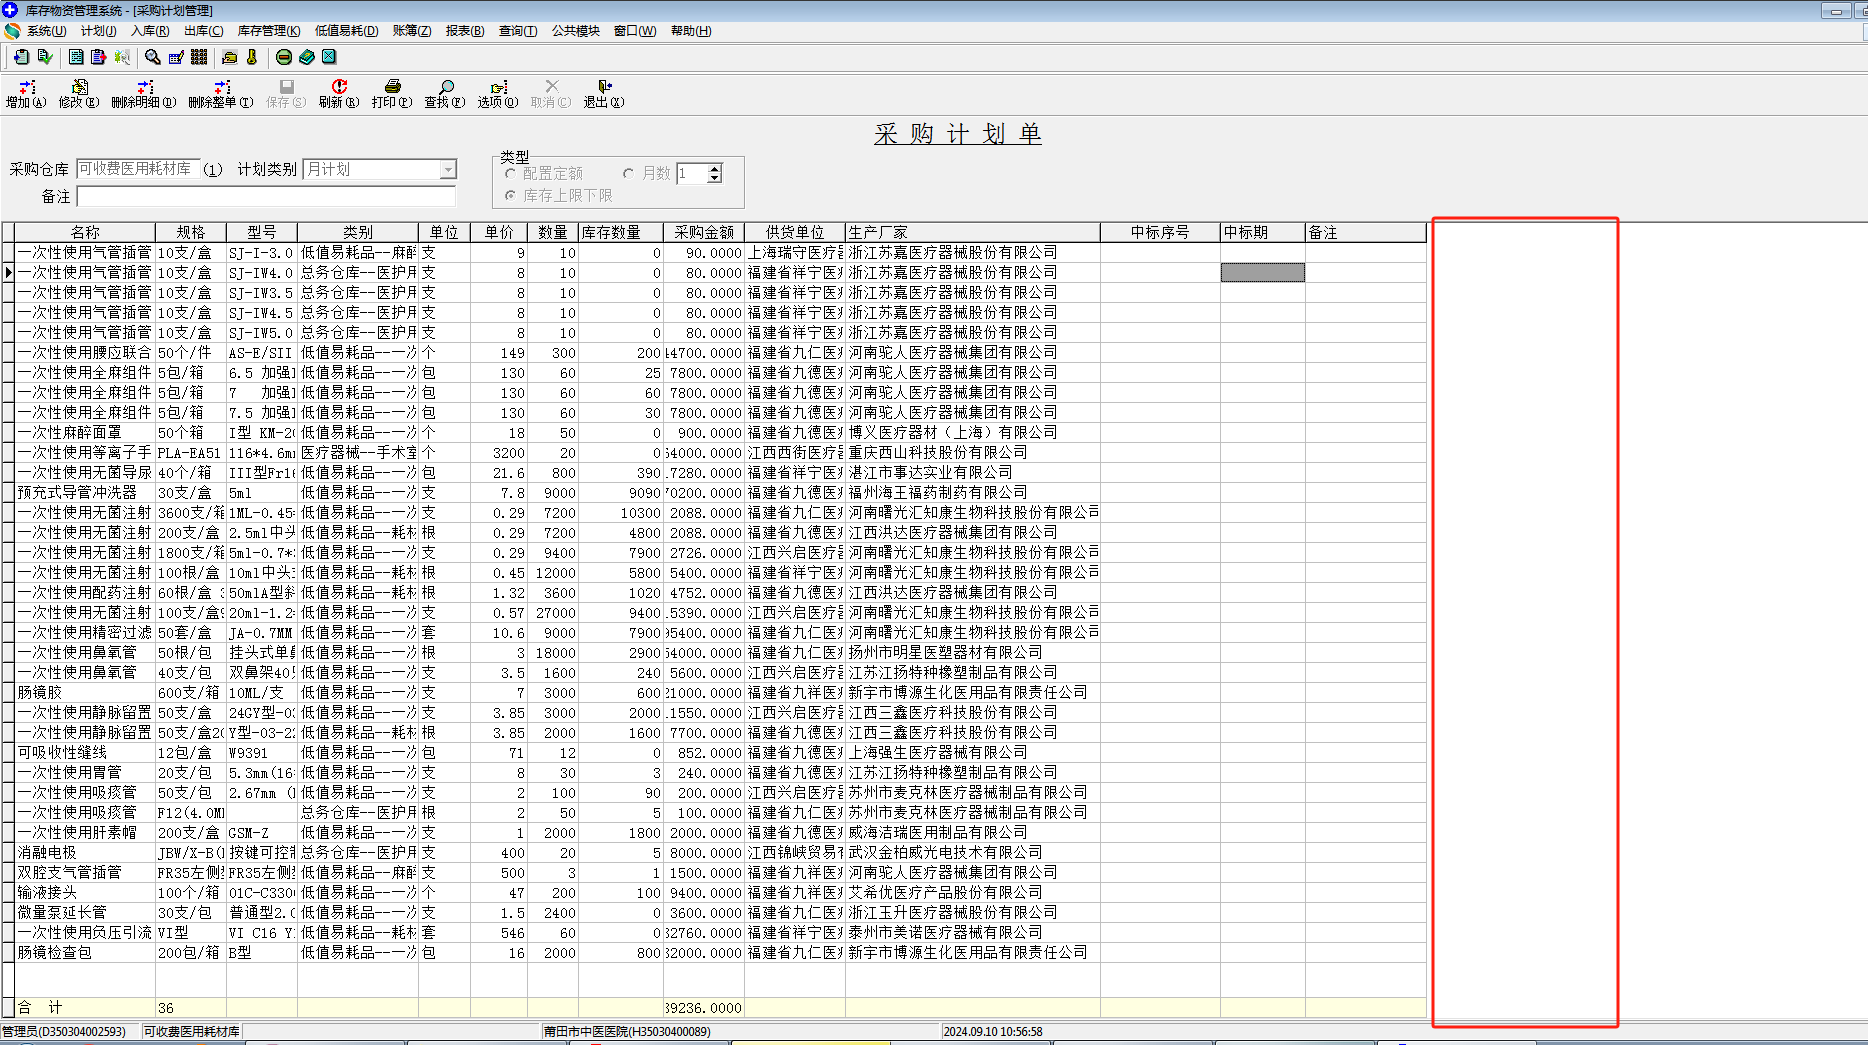The image size is (1868, 1045).
Task: Click into the 备注 text field
Action: coord(266,196)
